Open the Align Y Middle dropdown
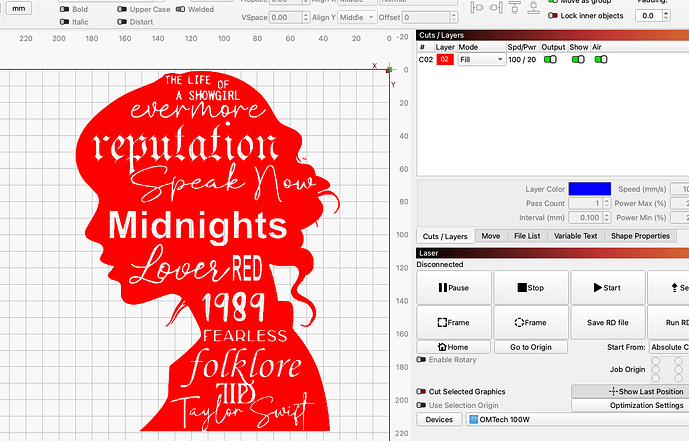 click(x=355, y=17)
